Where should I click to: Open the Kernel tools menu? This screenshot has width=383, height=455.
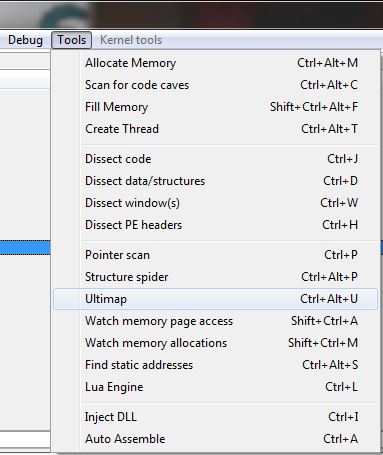[131, 40]
